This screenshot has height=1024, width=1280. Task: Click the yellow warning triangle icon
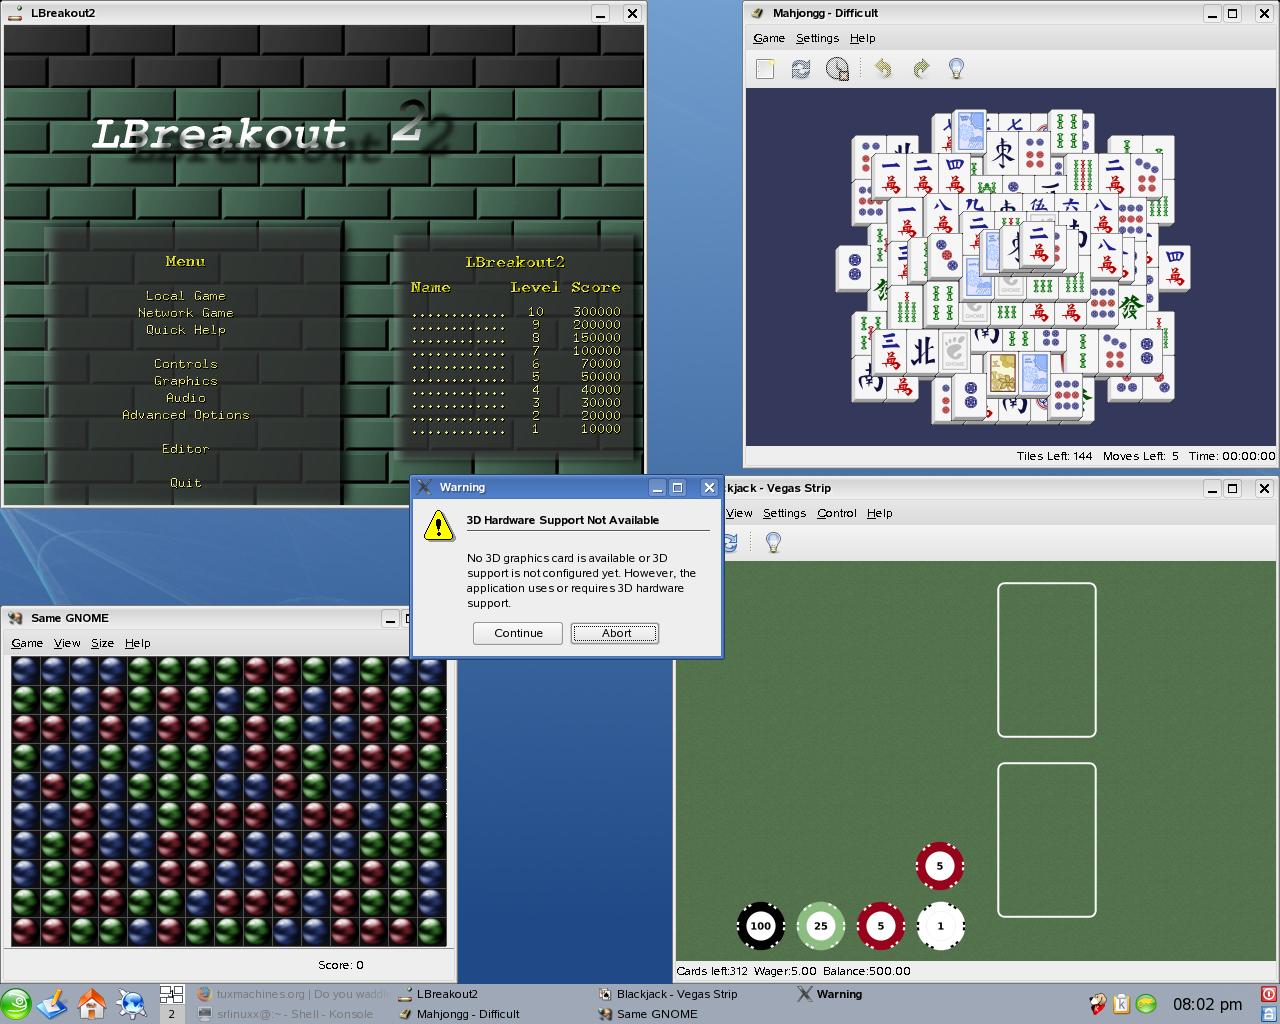tap(438, 527)
